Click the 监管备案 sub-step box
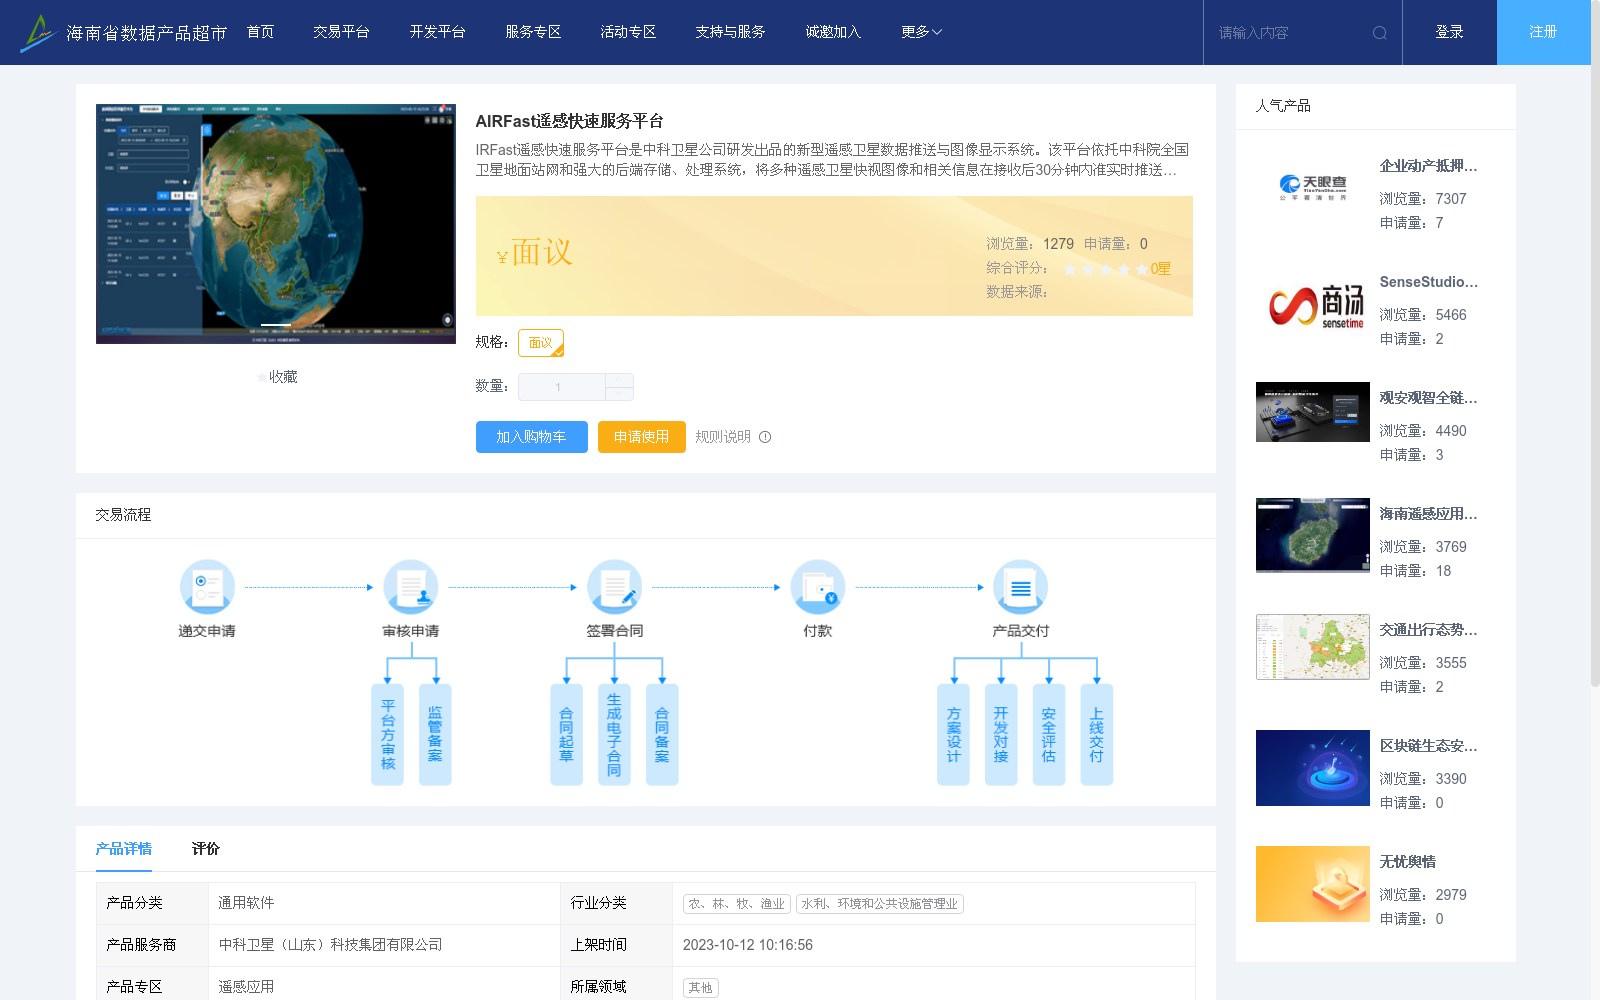Image resolution: width=1600 pixels, height=1000 pixels. (x=435, y=735)
